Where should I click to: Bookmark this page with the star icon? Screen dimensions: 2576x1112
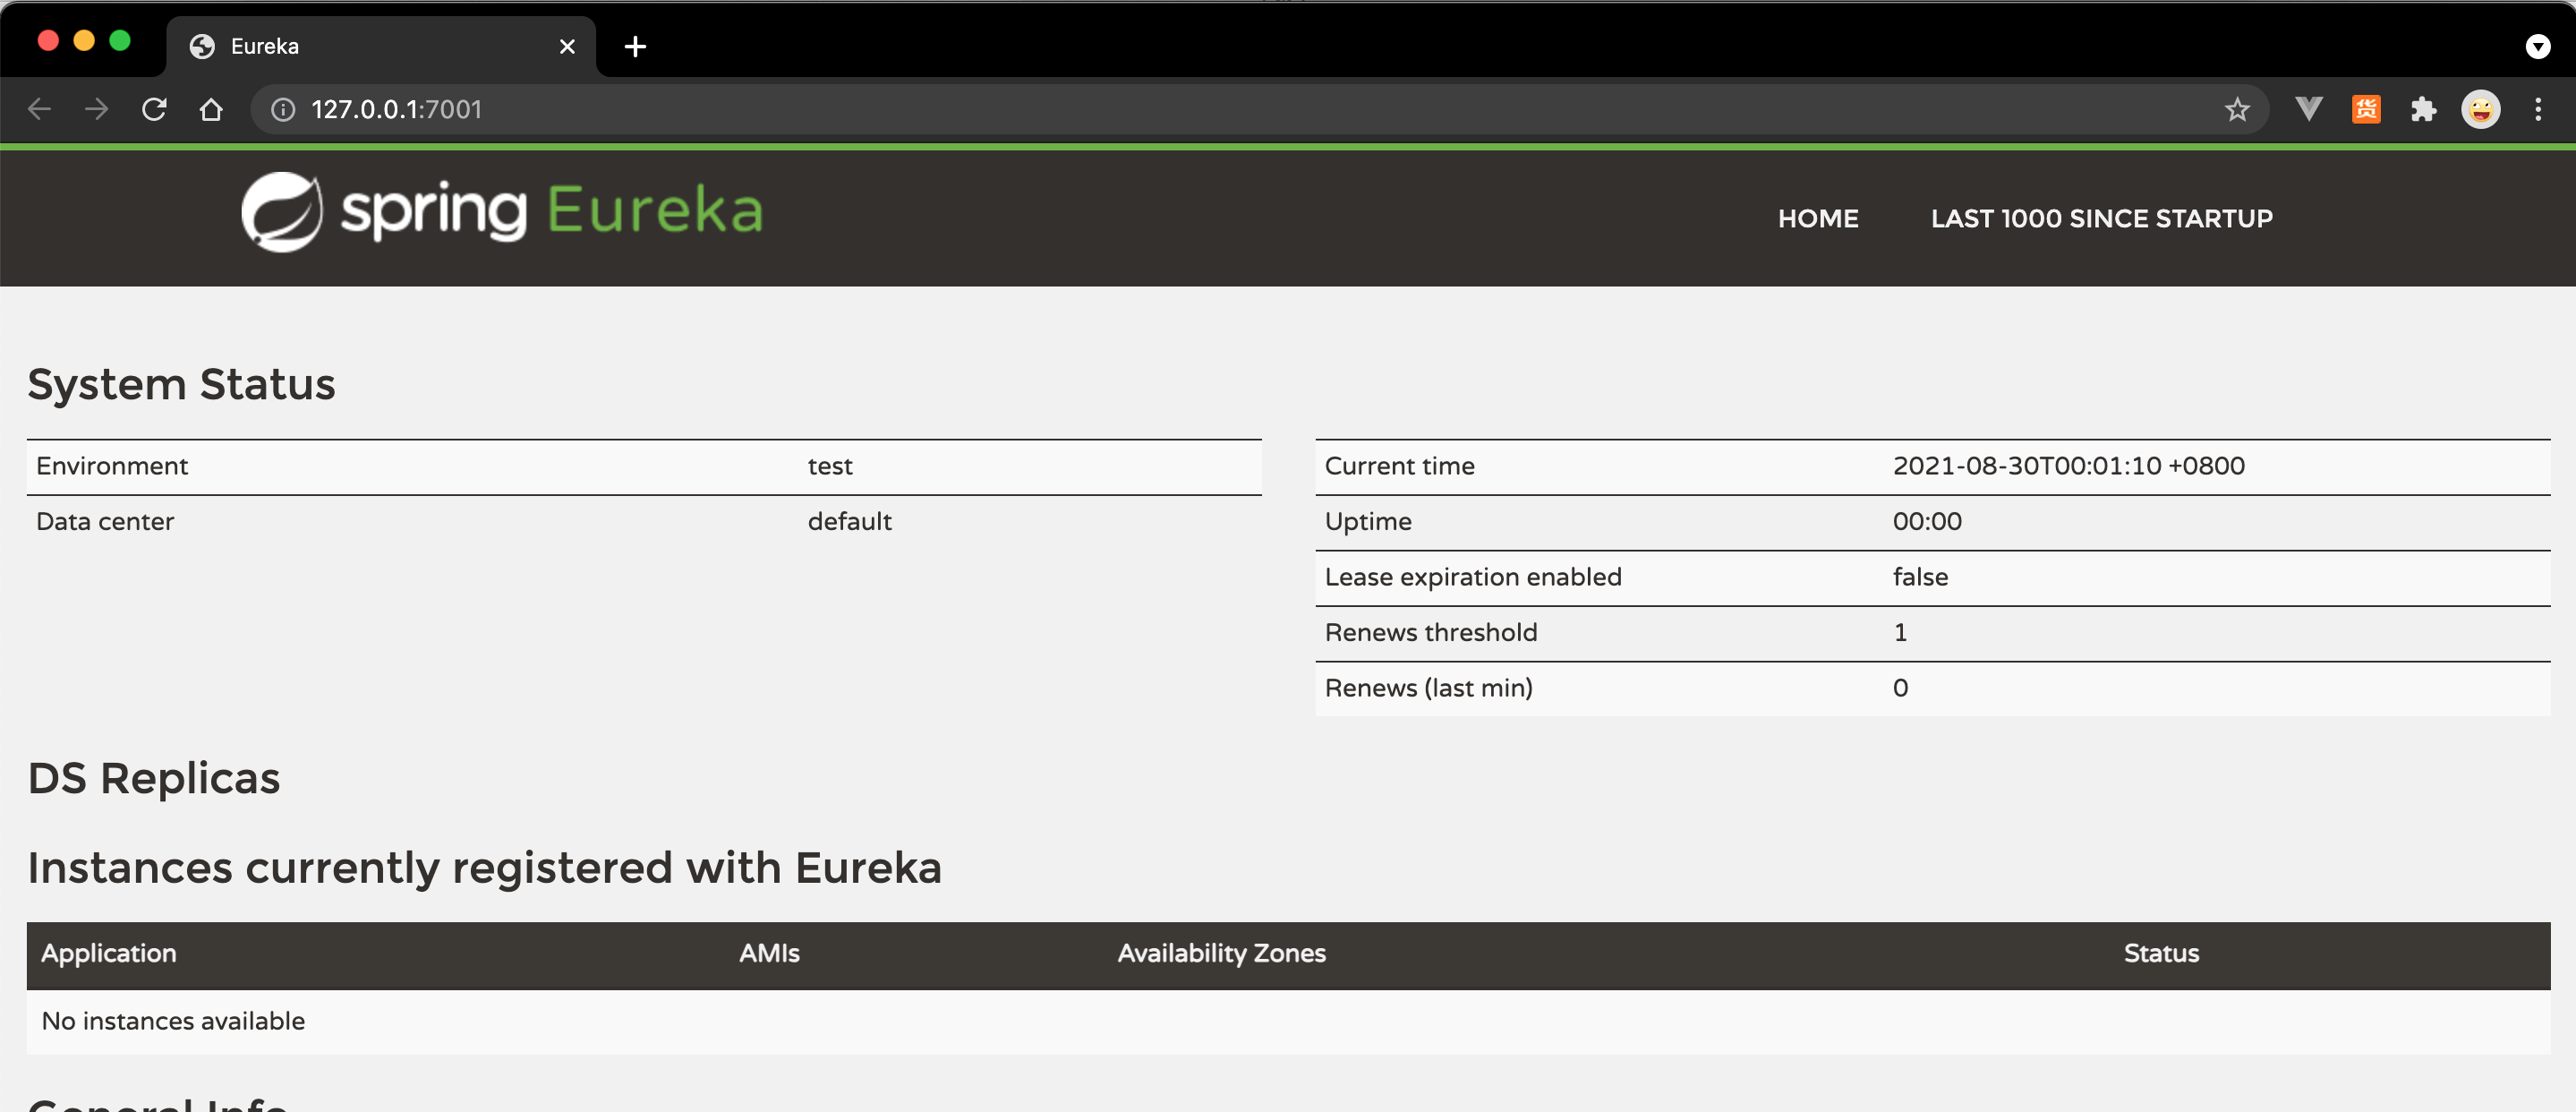click(2237, 109)
